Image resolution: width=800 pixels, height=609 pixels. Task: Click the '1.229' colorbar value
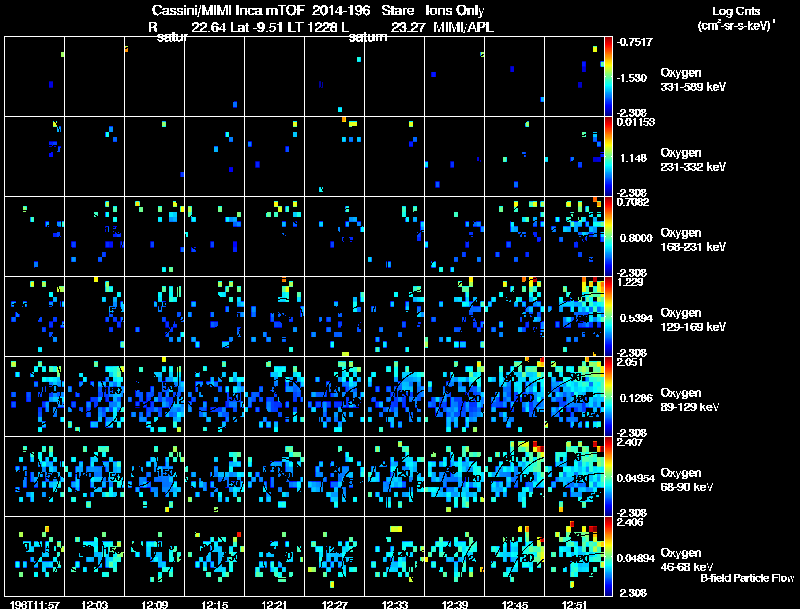click(630, 282)
